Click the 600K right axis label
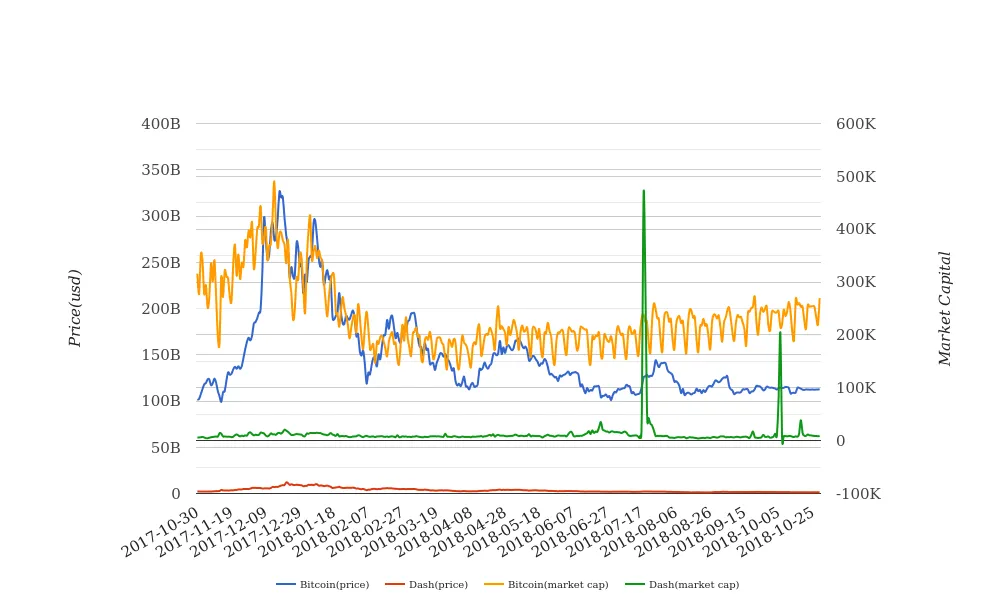Image resolution: width=1008 pixels, height=616 pixels. tap(856, 123)
